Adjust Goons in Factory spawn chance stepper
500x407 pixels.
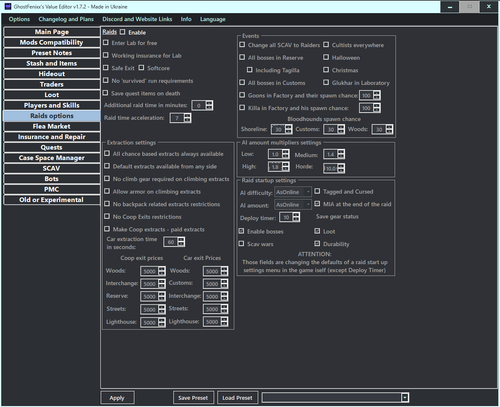point(377,96)
